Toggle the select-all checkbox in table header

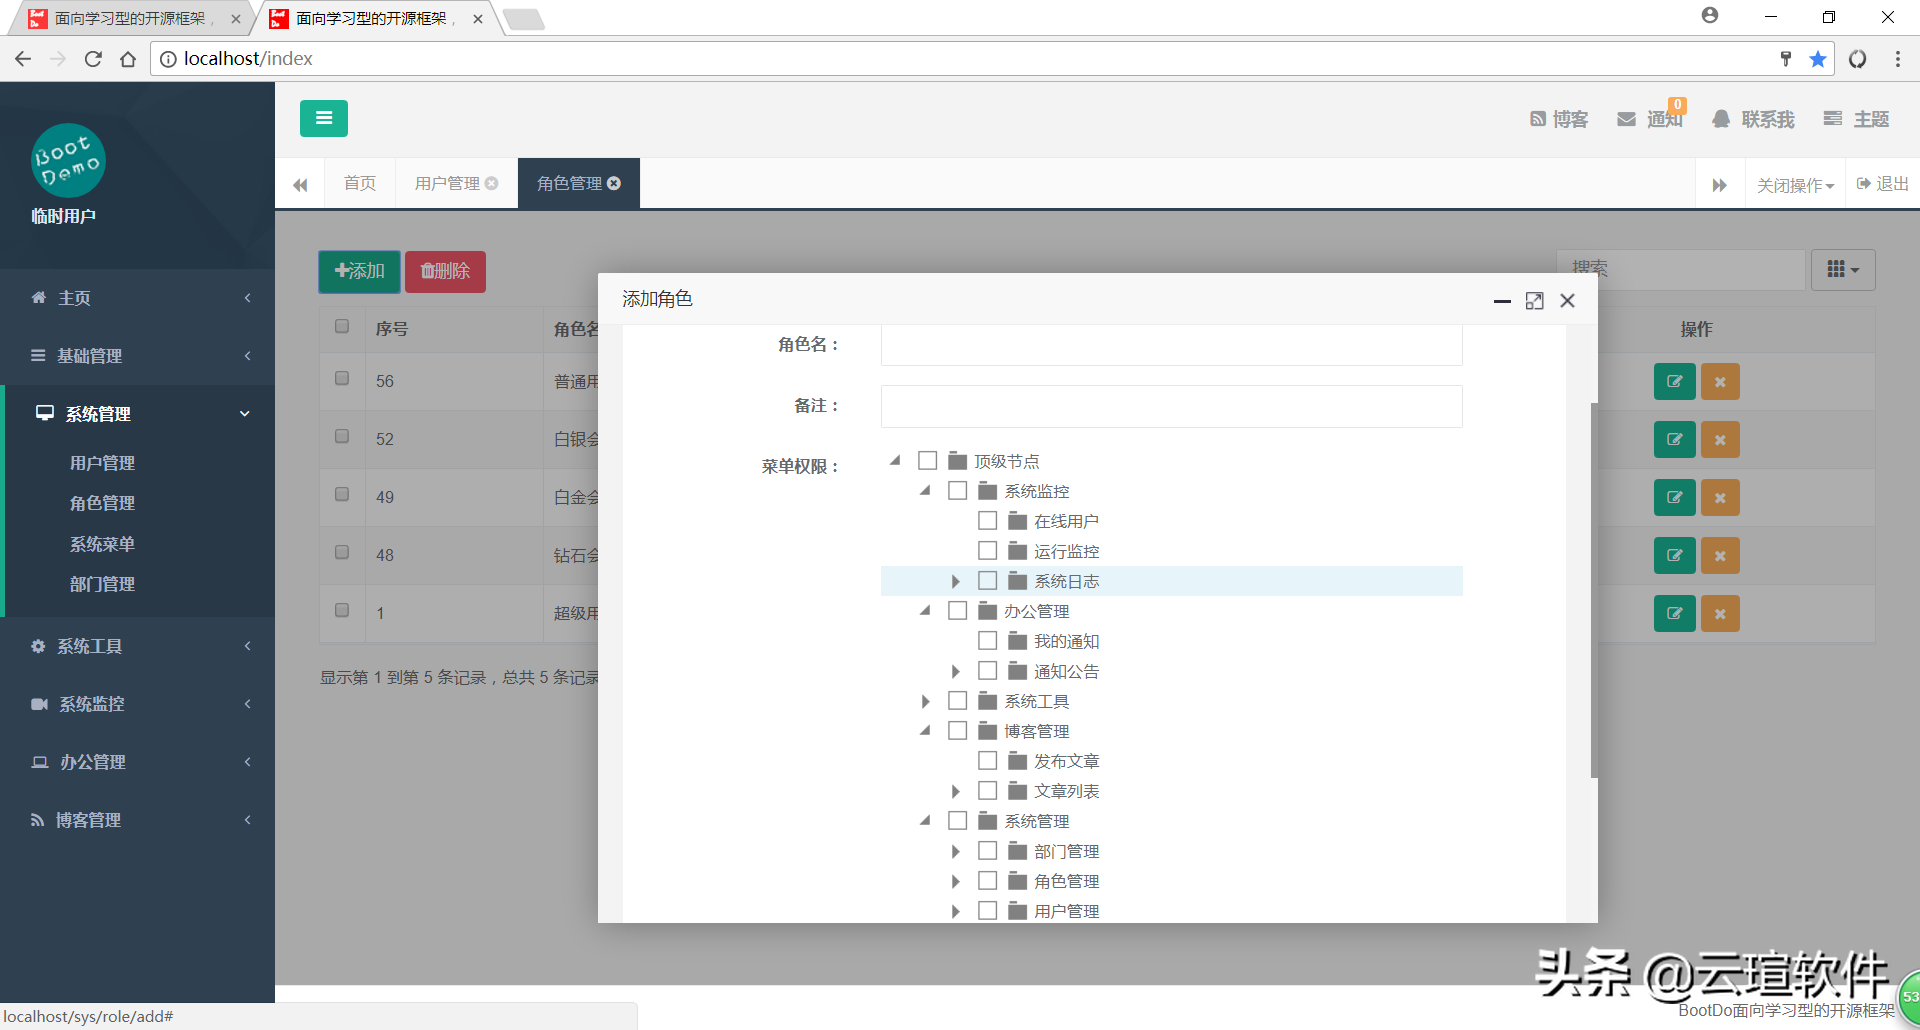[342, 327]
